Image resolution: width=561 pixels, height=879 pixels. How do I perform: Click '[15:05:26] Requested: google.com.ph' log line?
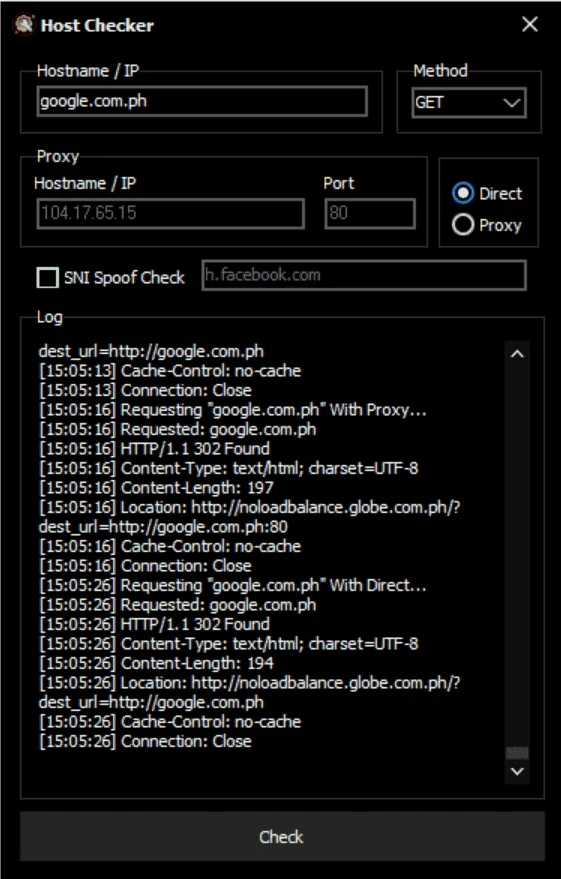click(x=178, y=605)
